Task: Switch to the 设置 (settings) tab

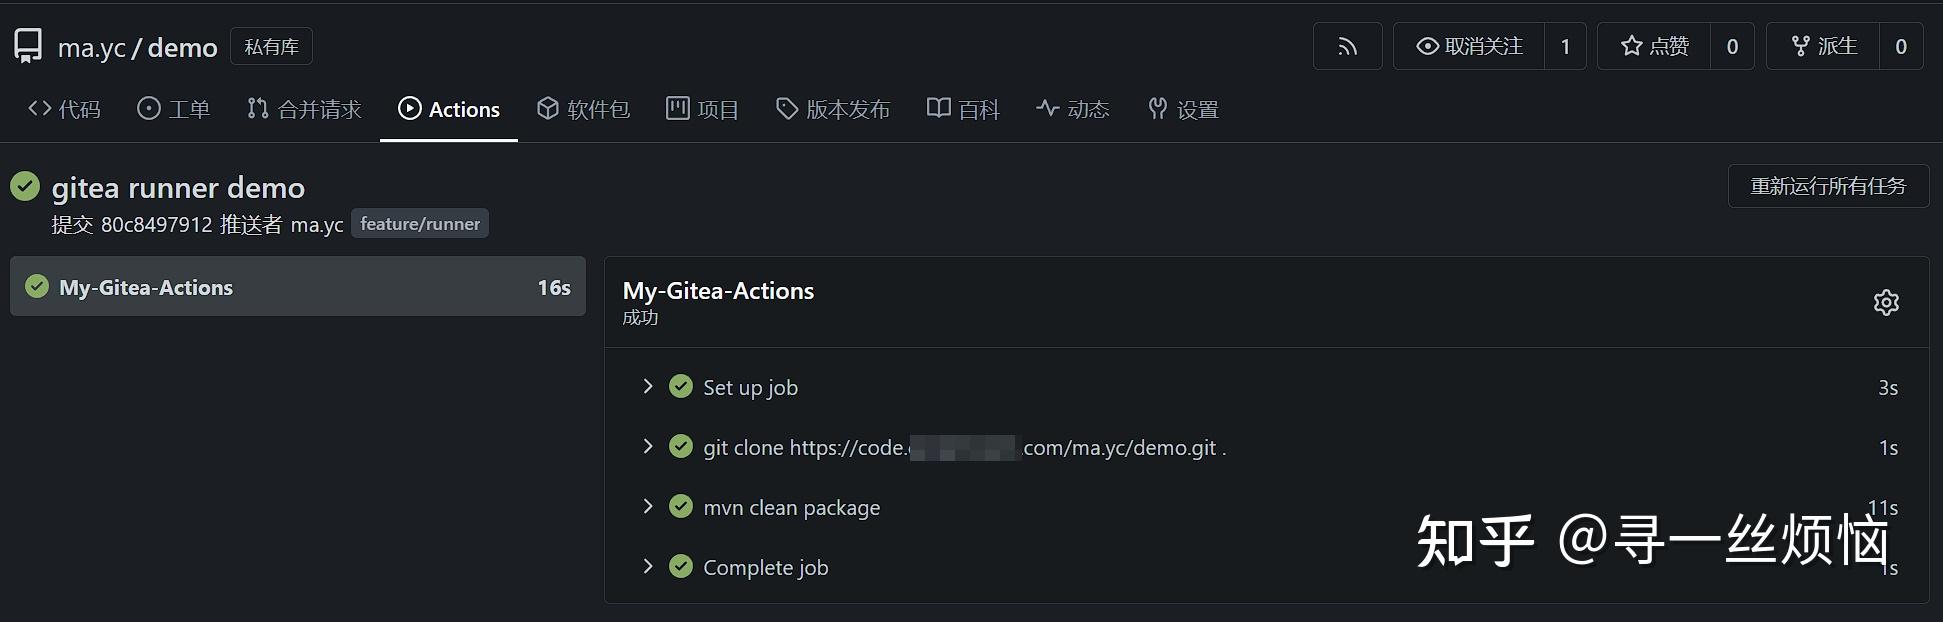Action: pyautogui.click(x=1183, y=109)
